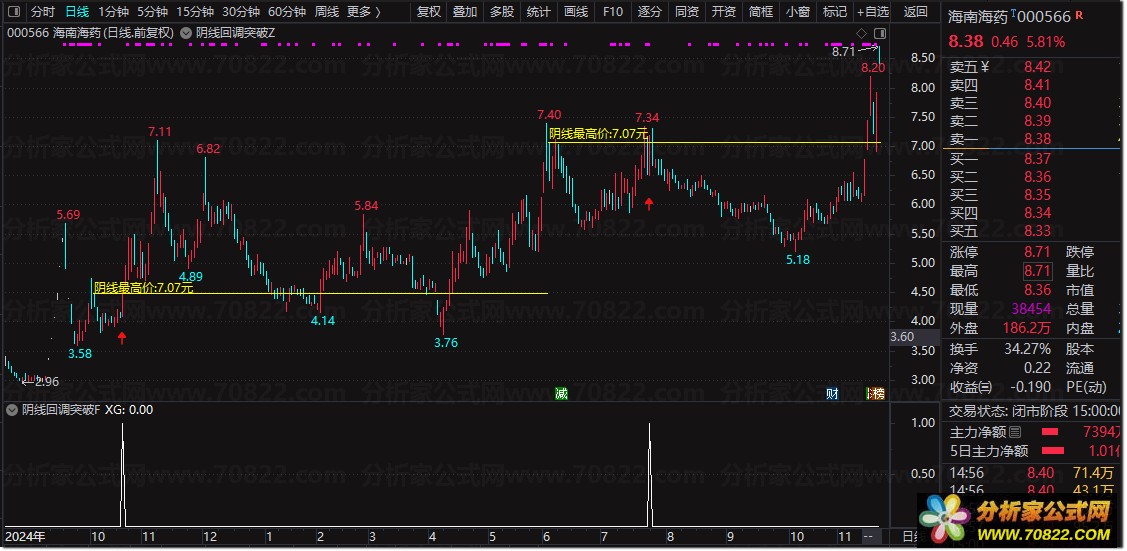Click the 最低 value 8.36
This screenshot has width=1127, height=551.
click(1037, 290)
